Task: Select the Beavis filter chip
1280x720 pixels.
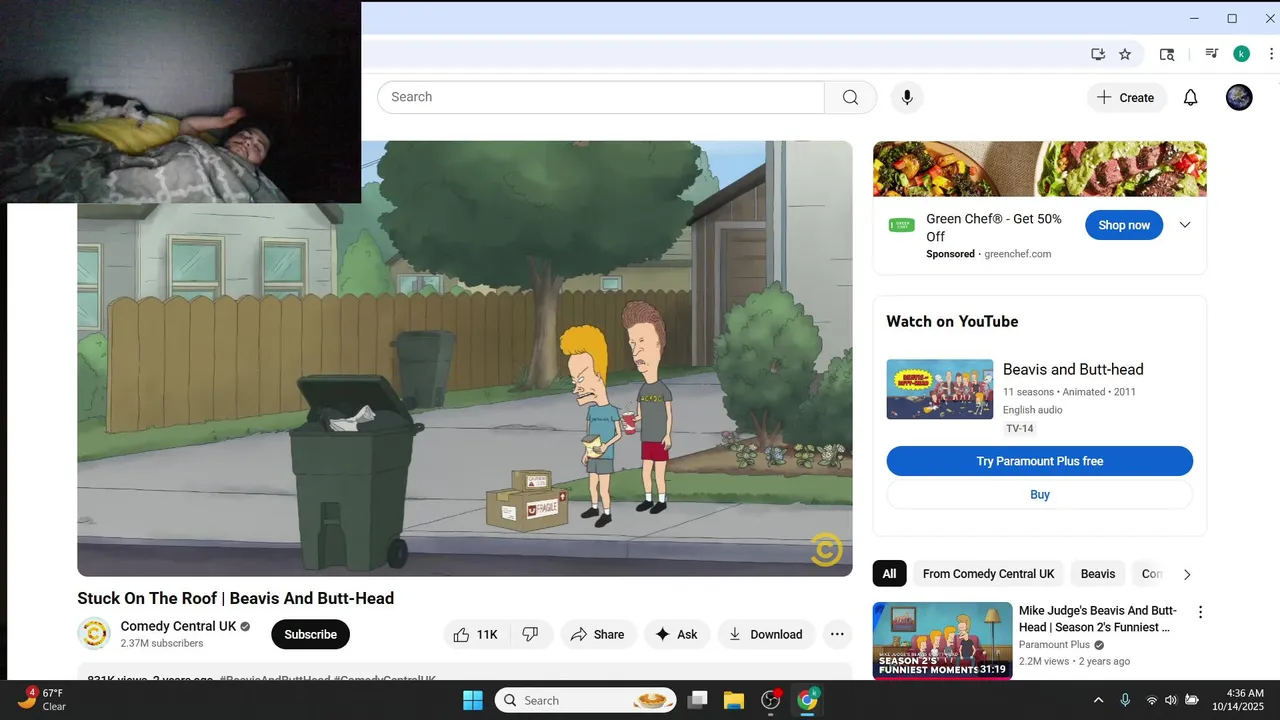Action: [x=1097, y=574]
